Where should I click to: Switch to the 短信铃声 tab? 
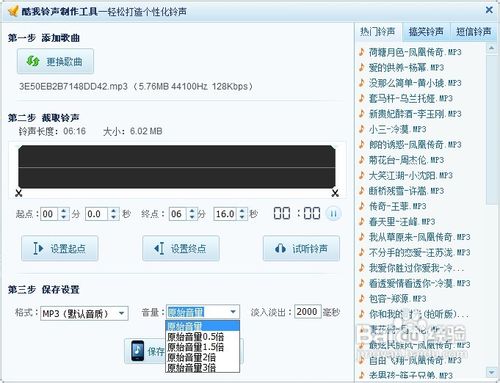point(474,32)
